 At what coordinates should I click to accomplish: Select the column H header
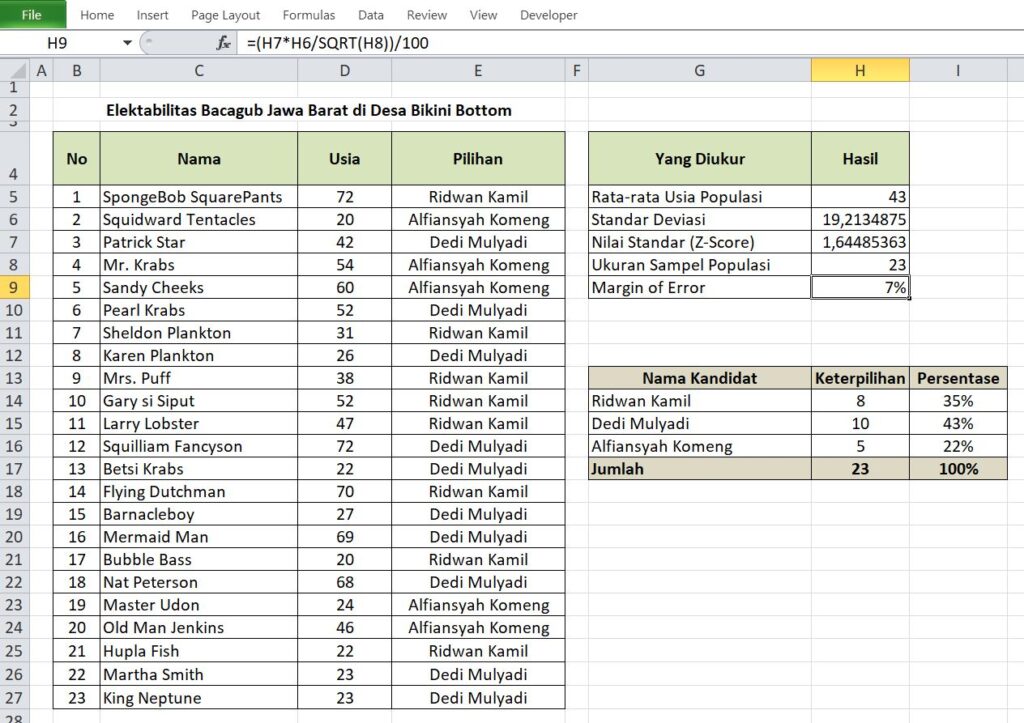pyautogui.click(x=860, y=71)
